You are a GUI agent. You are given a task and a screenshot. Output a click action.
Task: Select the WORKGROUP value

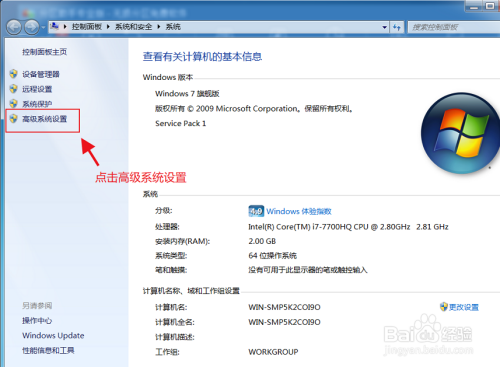(x=273, y=352)
